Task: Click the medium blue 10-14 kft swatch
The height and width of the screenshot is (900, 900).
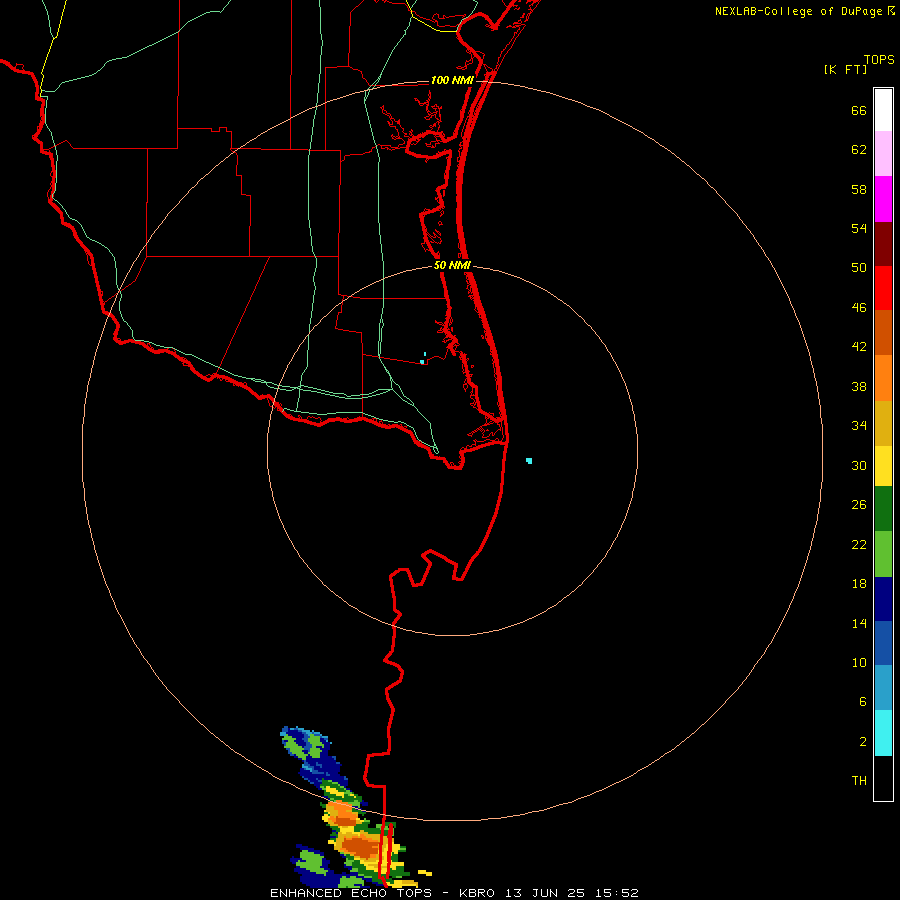Action: click(x=883, y=643)
